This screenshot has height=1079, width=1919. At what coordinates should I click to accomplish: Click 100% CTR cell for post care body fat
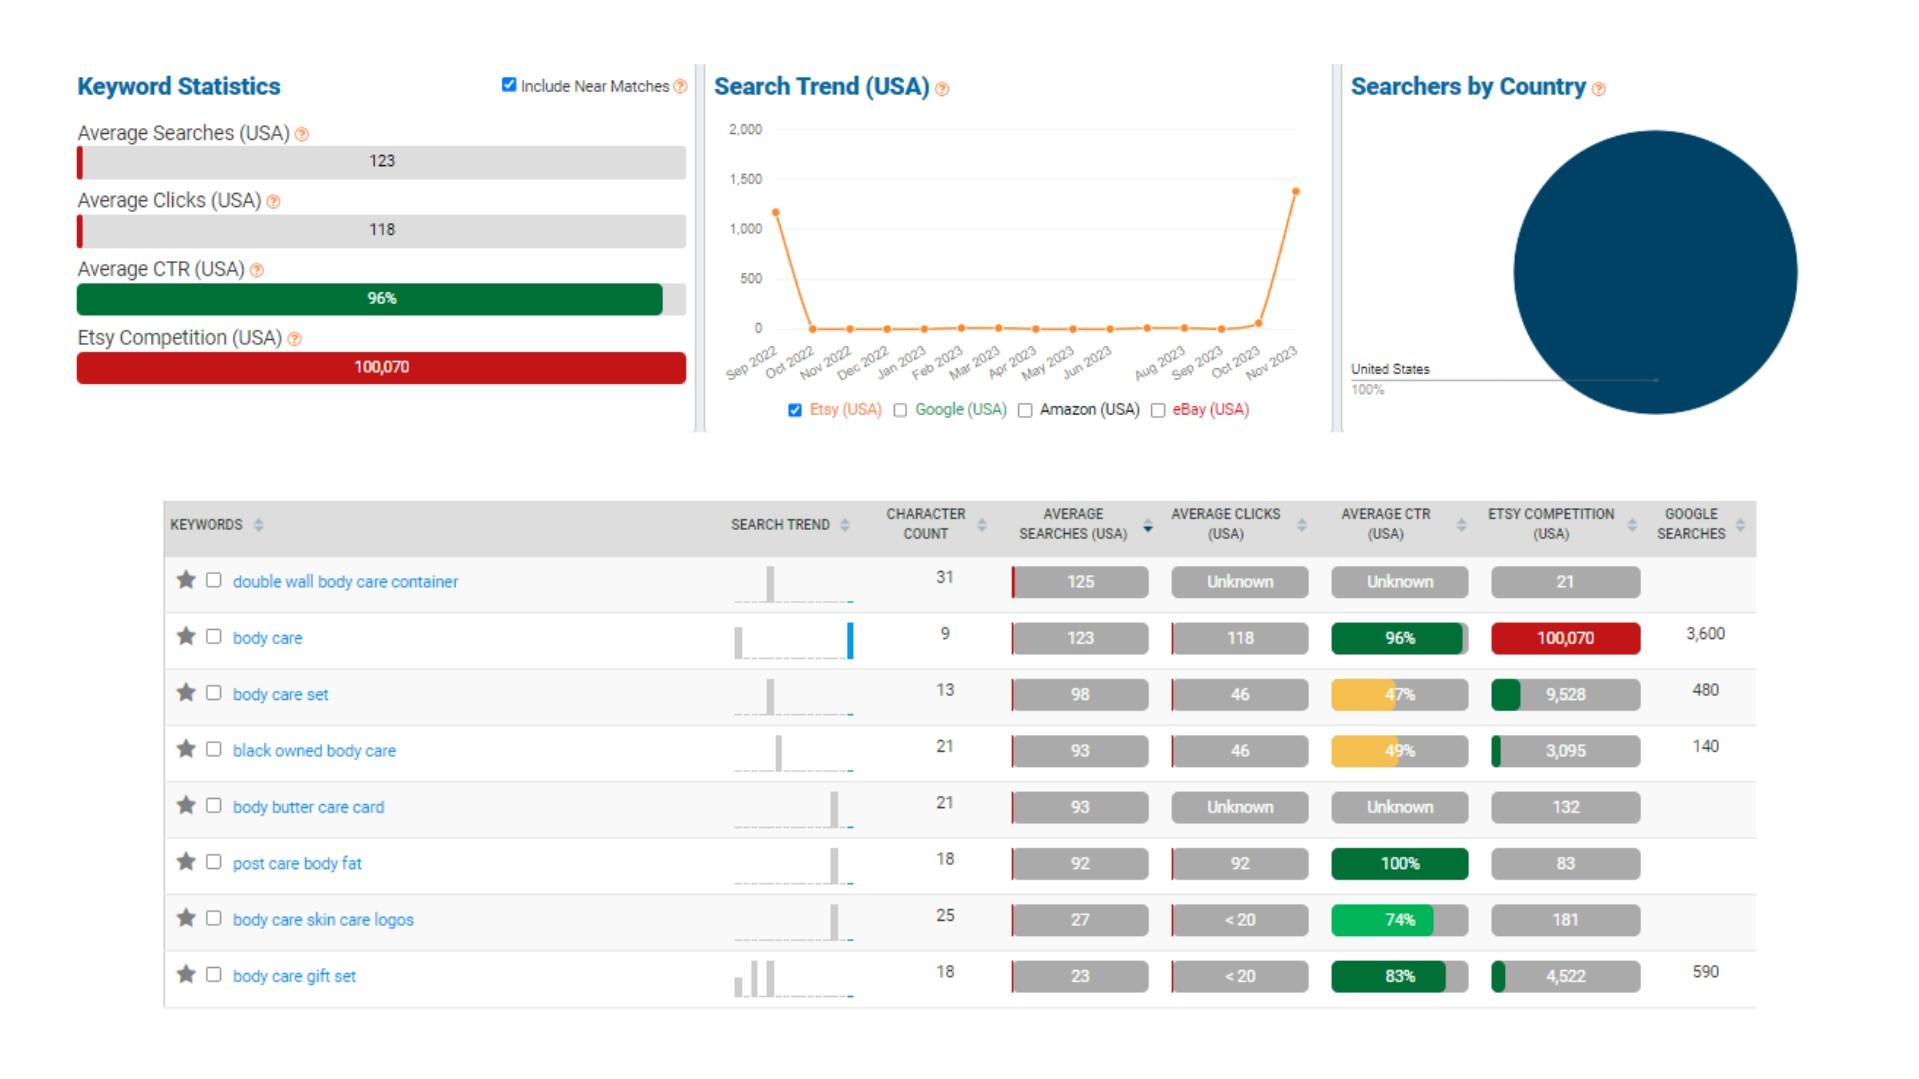click(1399, 864)
